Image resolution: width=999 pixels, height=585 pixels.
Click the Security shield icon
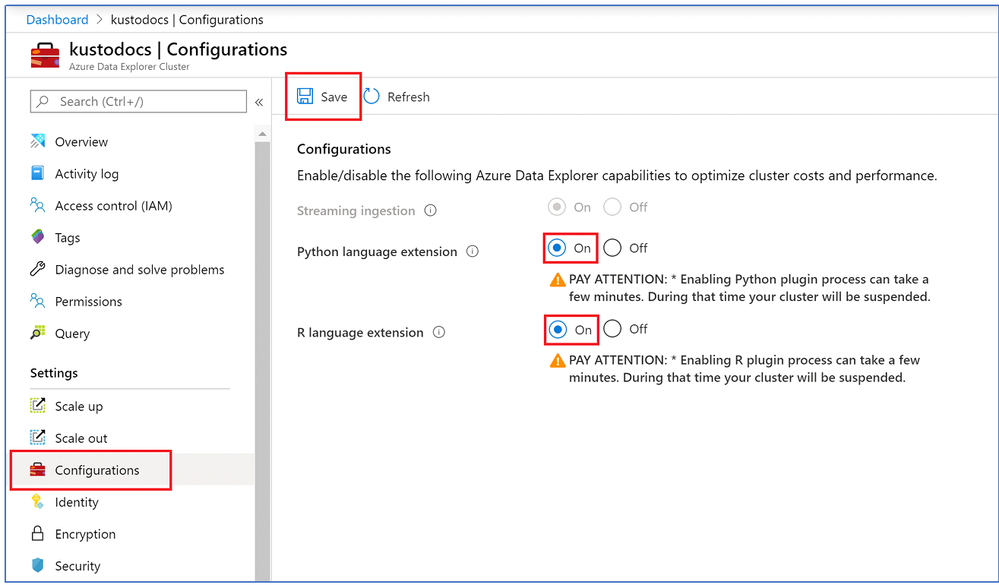coord(38,566)
